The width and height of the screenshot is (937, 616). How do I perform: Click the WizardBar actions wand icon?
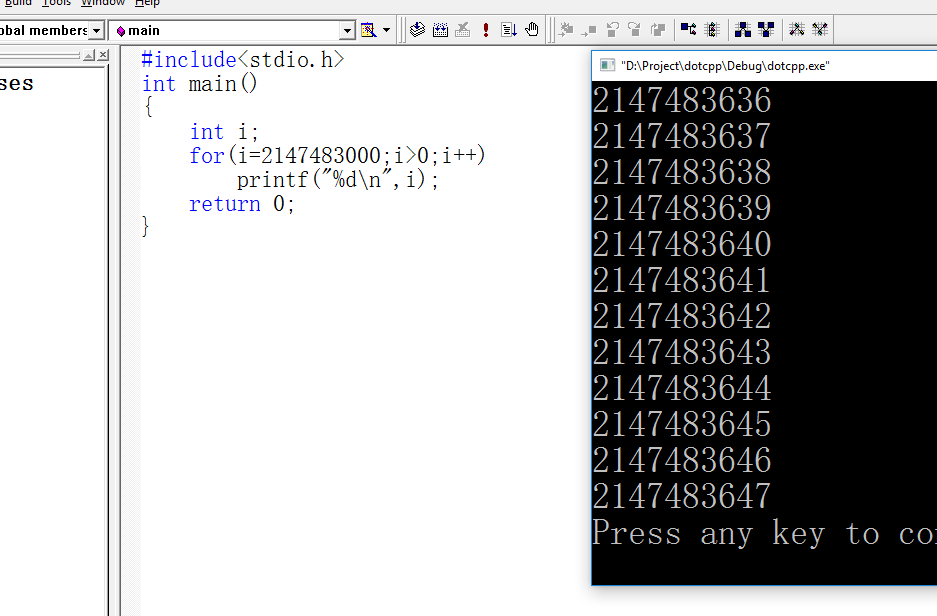click(x=368, y=30)
